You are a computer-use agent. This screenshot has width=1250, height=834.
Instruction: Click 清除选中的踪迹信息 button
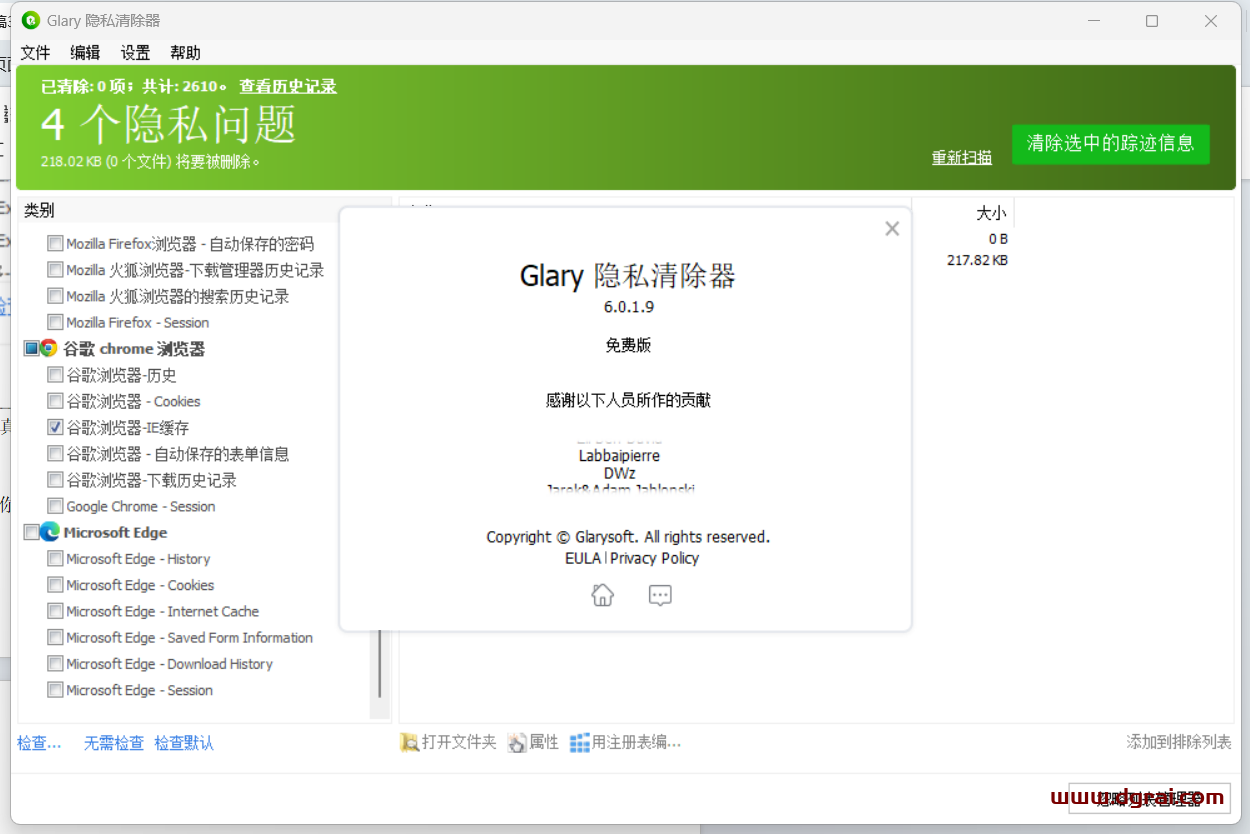pyautogui.click(x=1110, y=144)
